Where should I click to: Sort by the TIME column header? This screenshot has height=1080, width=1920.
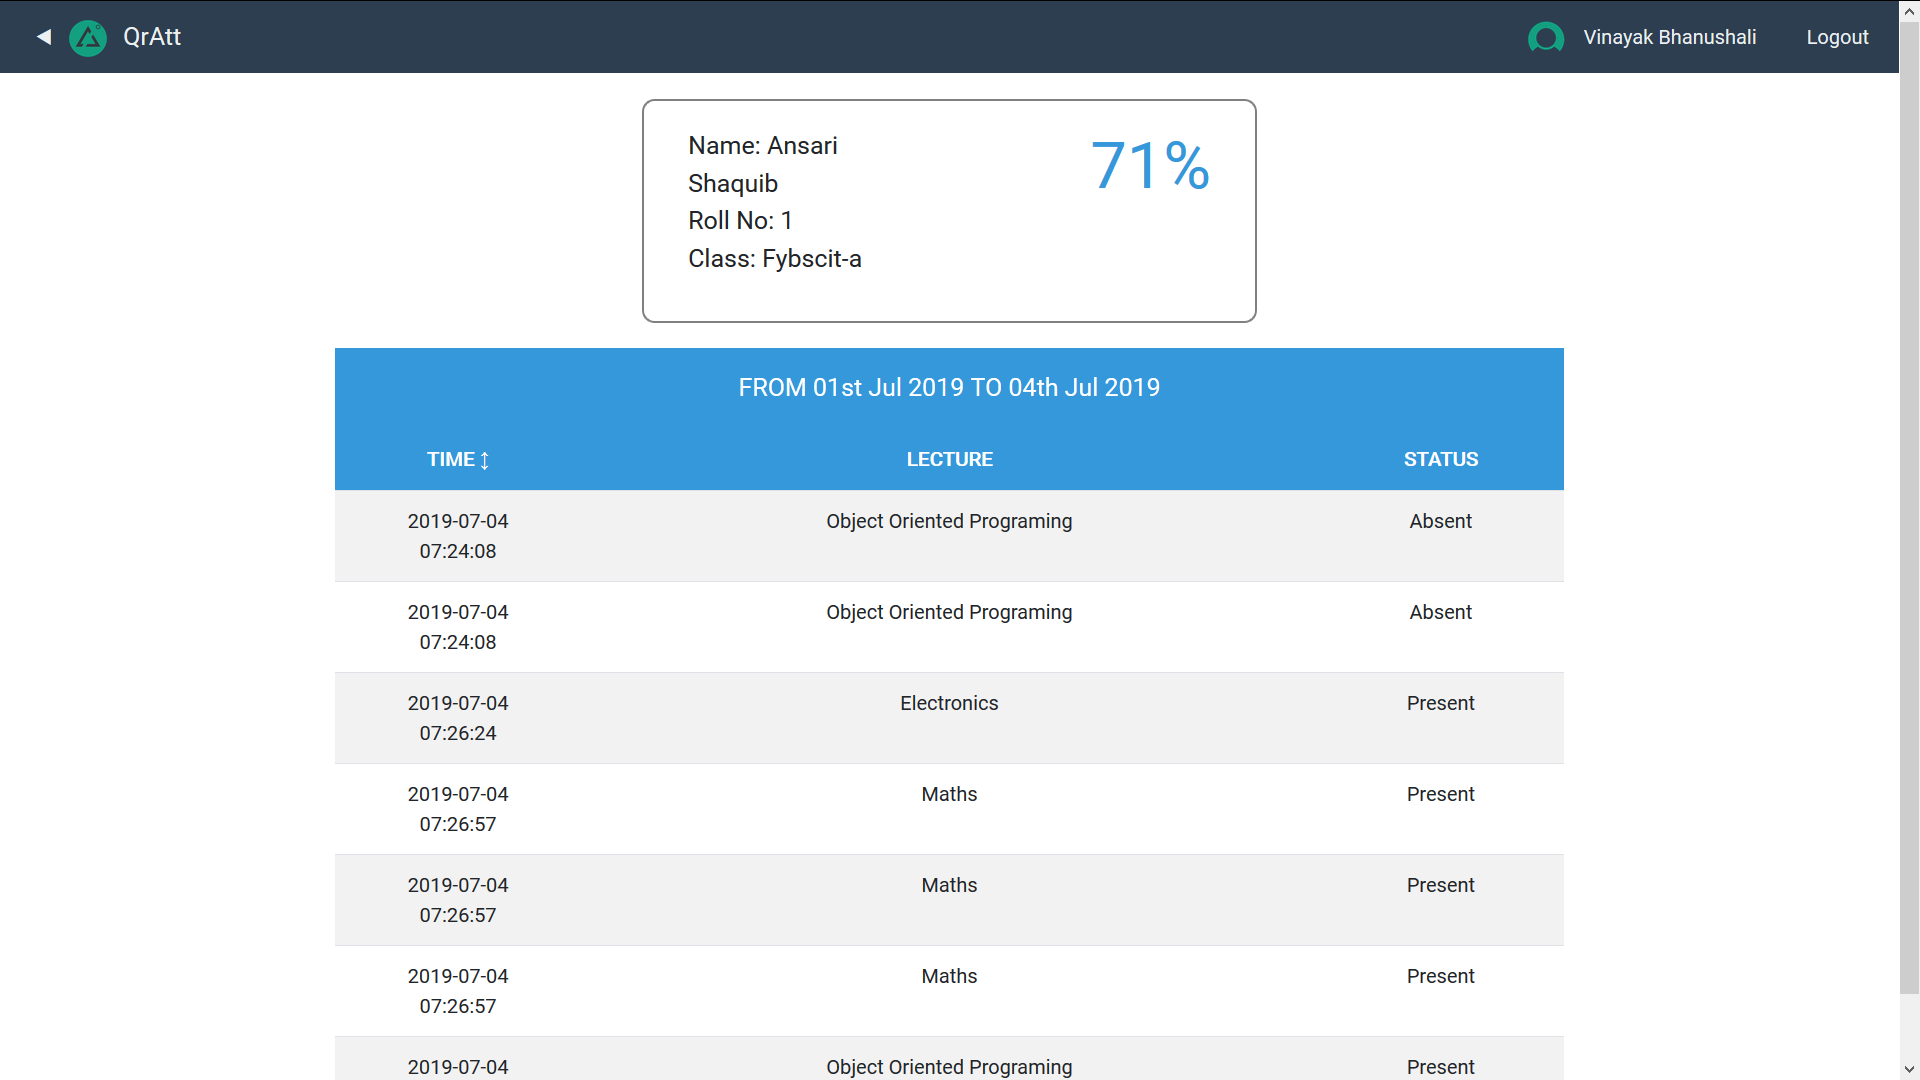point(451,459)
